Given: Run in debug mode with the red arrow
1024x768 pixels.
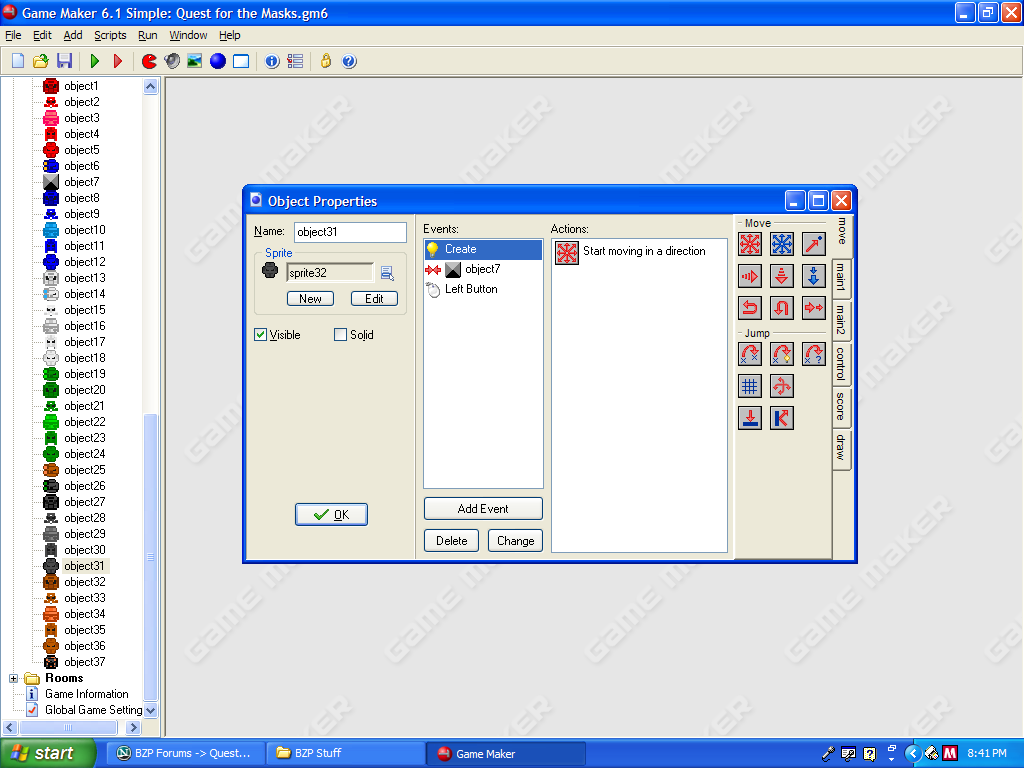Looking at the screenshot, I should point(118,61).
